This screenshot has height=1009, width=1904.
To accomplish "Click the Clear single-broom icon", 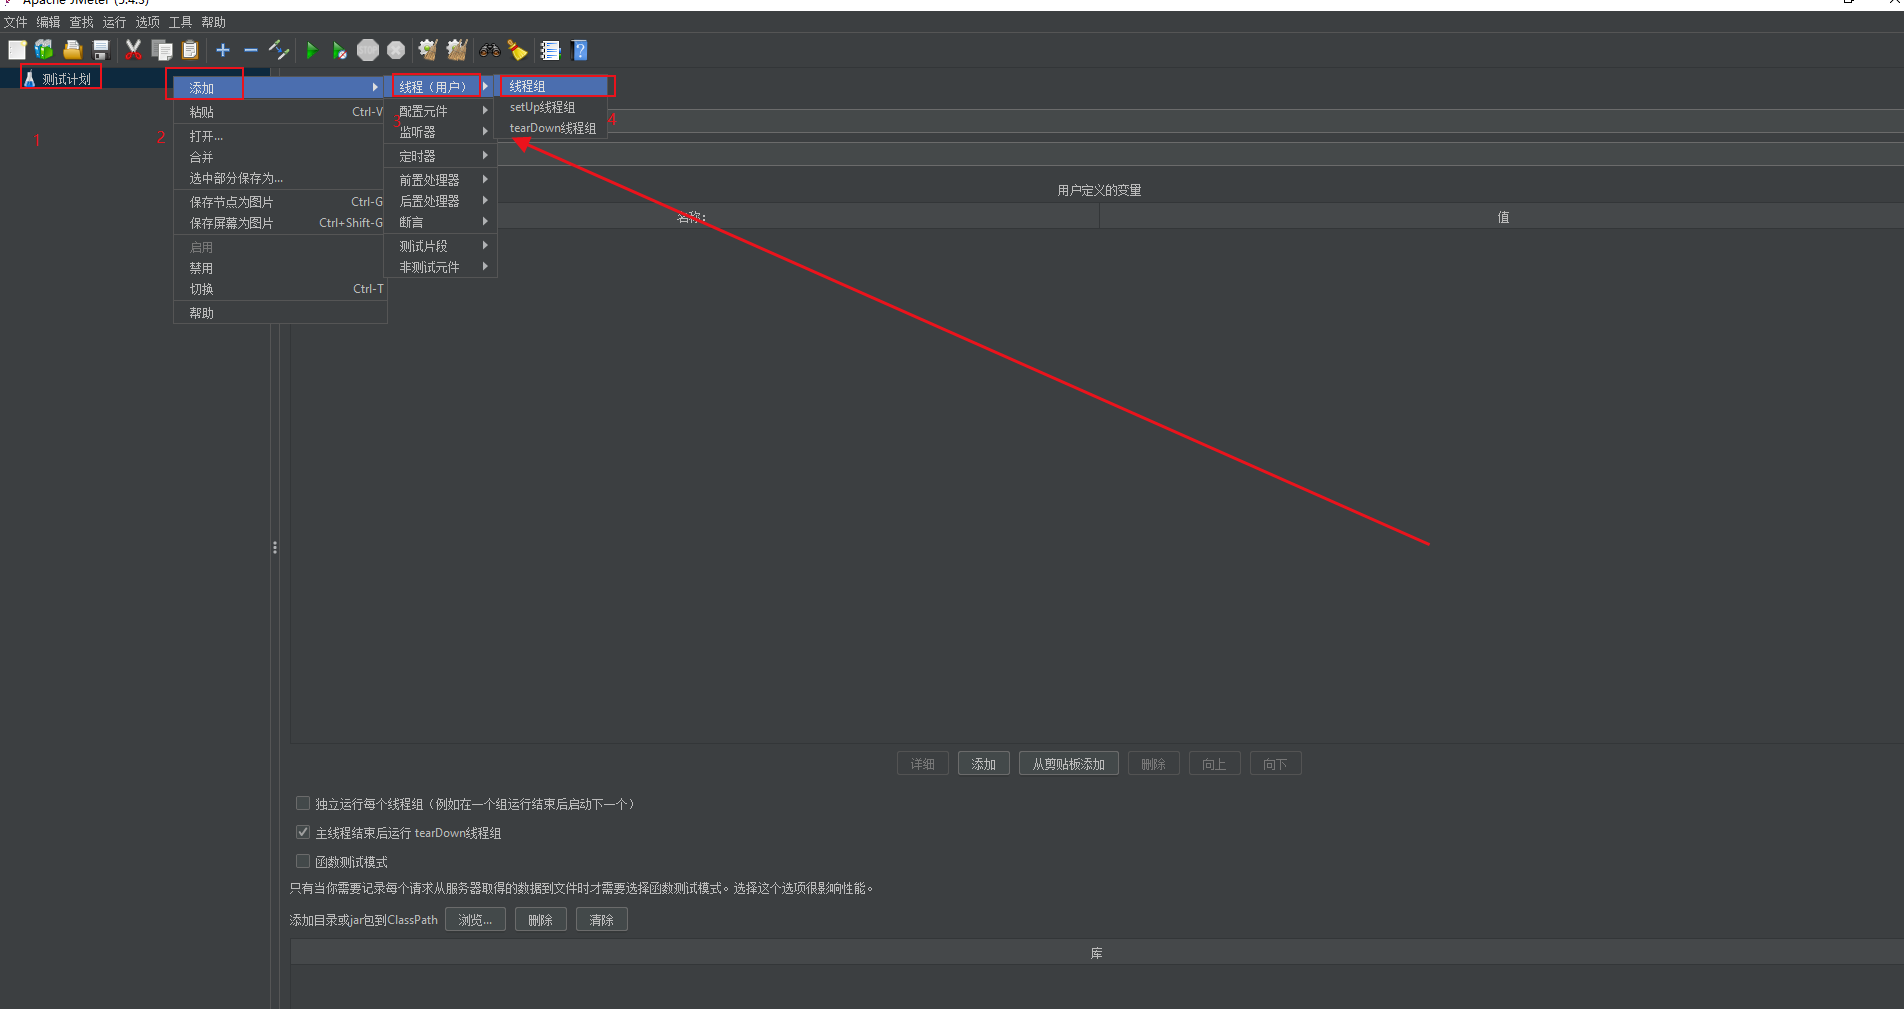I will point(428,50).
